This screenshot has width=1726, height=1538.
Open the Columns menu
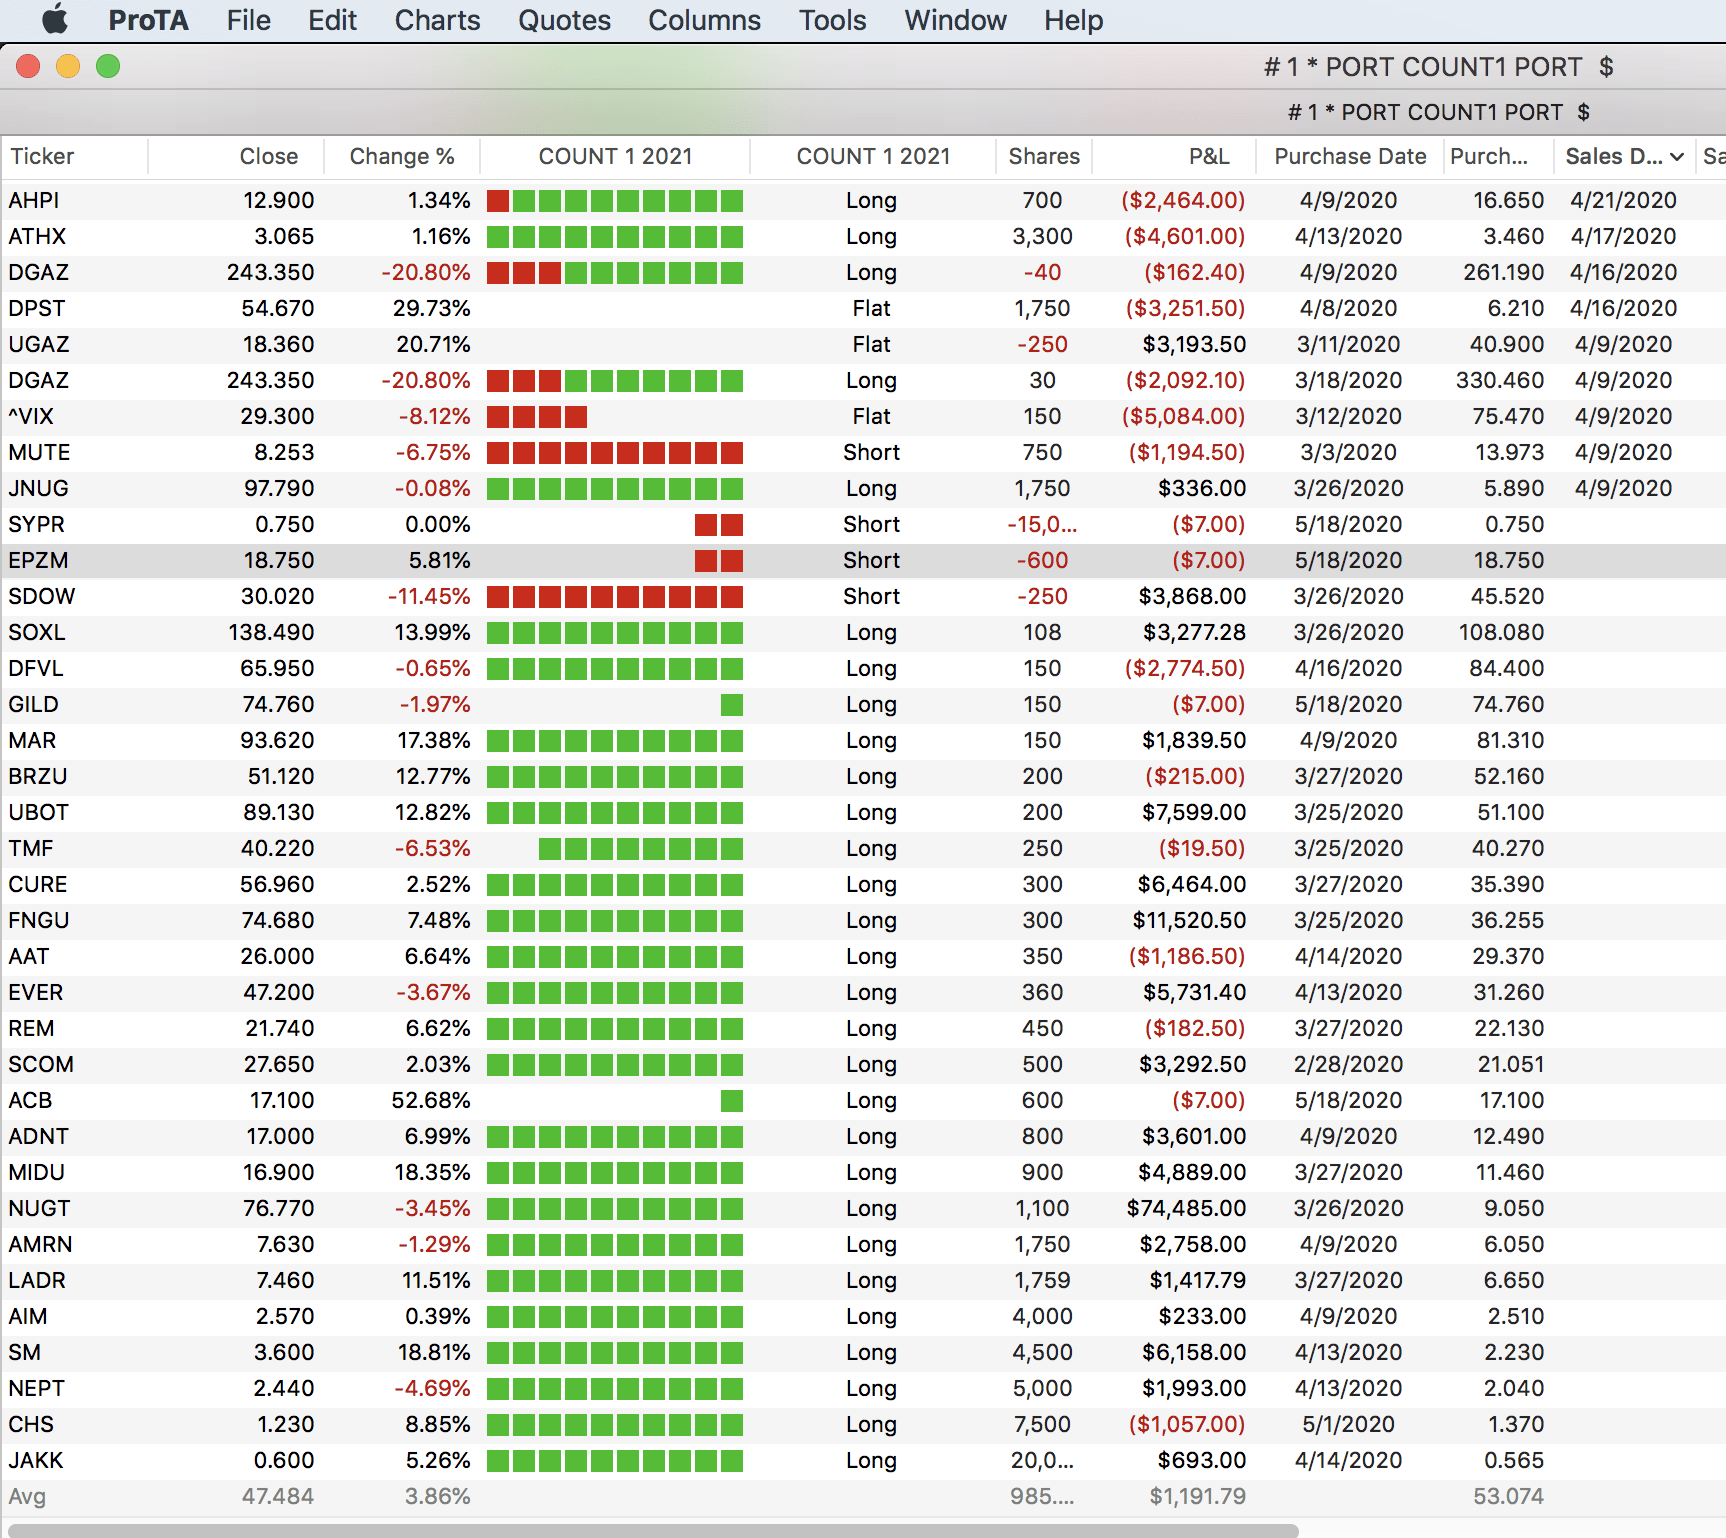(x=704, y=20)
